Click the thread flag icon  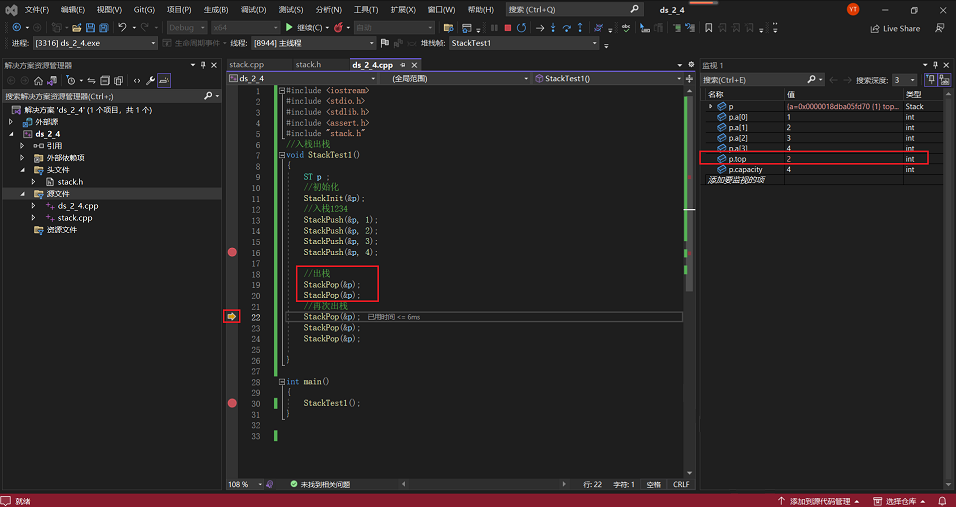385,43
